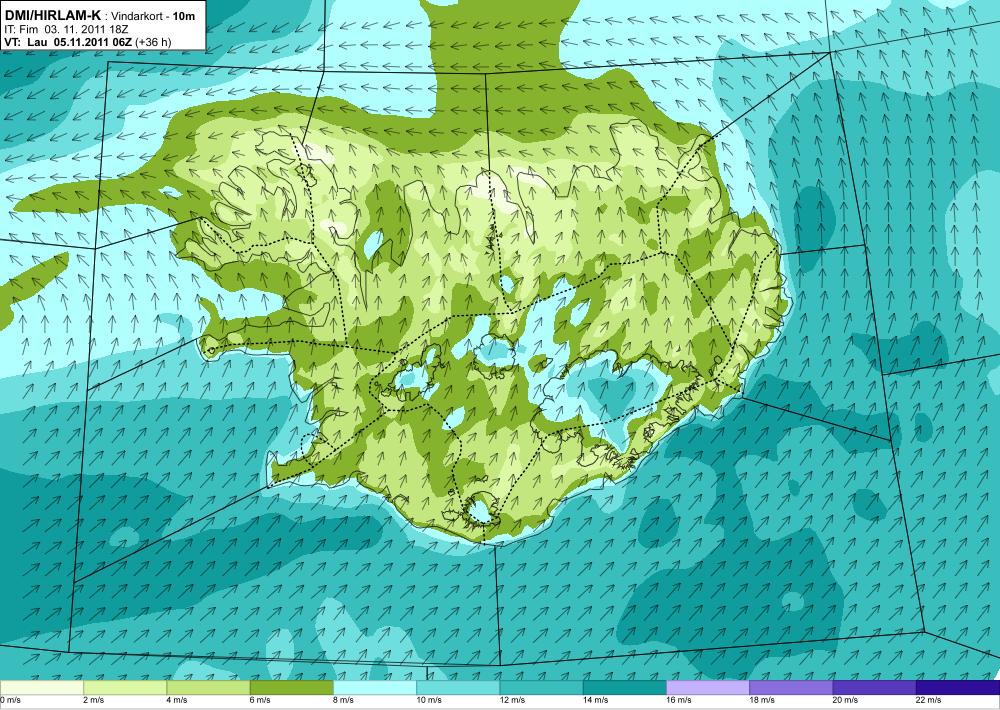The width and height of the screenshot is (1000, 710).
Task: Click the "12 m/s" legend label
Action: [x=513, y=700]
